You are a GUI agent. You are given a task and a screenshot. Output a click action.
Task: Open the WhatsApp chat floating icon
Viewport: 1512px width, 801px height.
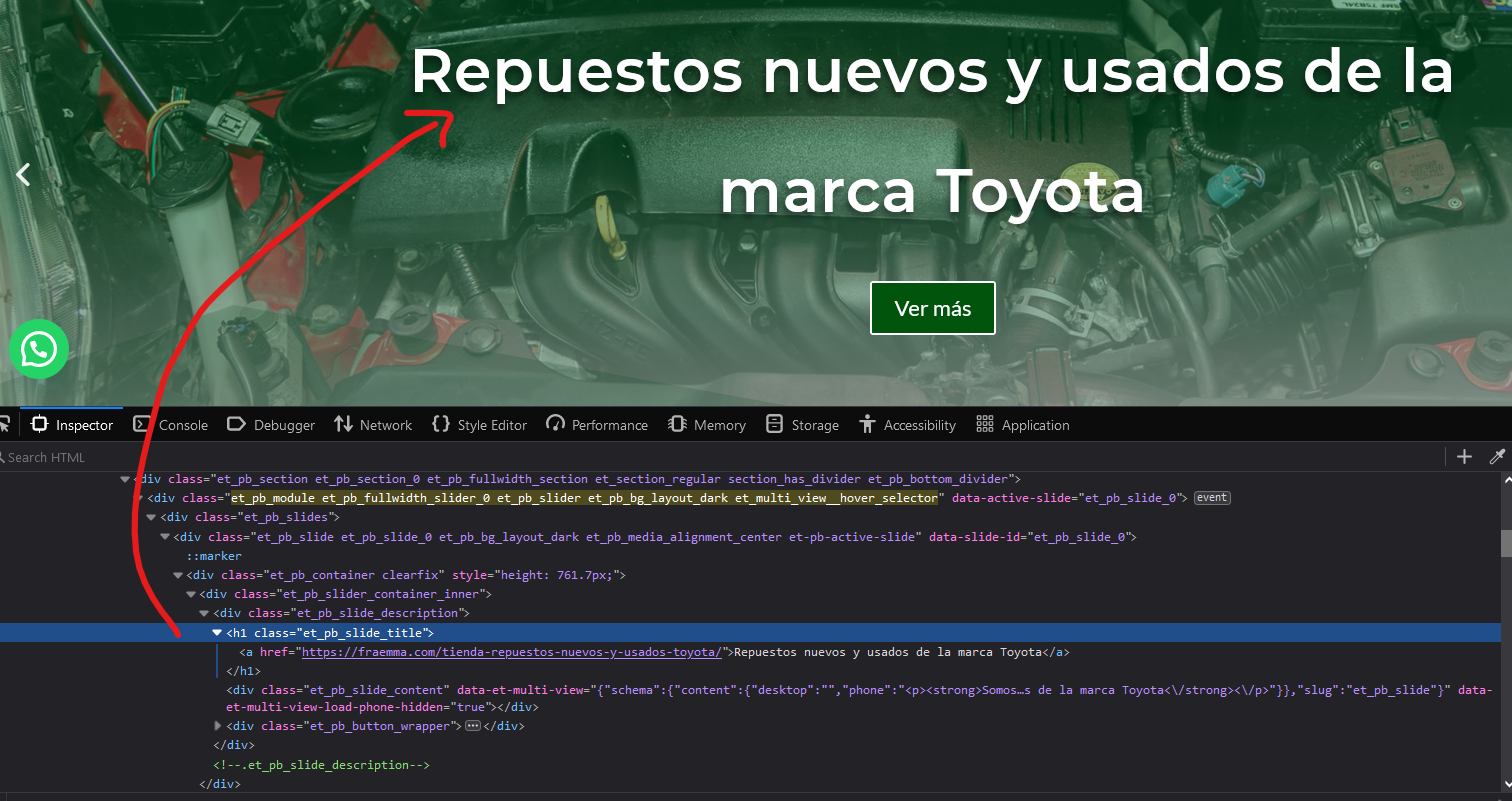(39, 350)
